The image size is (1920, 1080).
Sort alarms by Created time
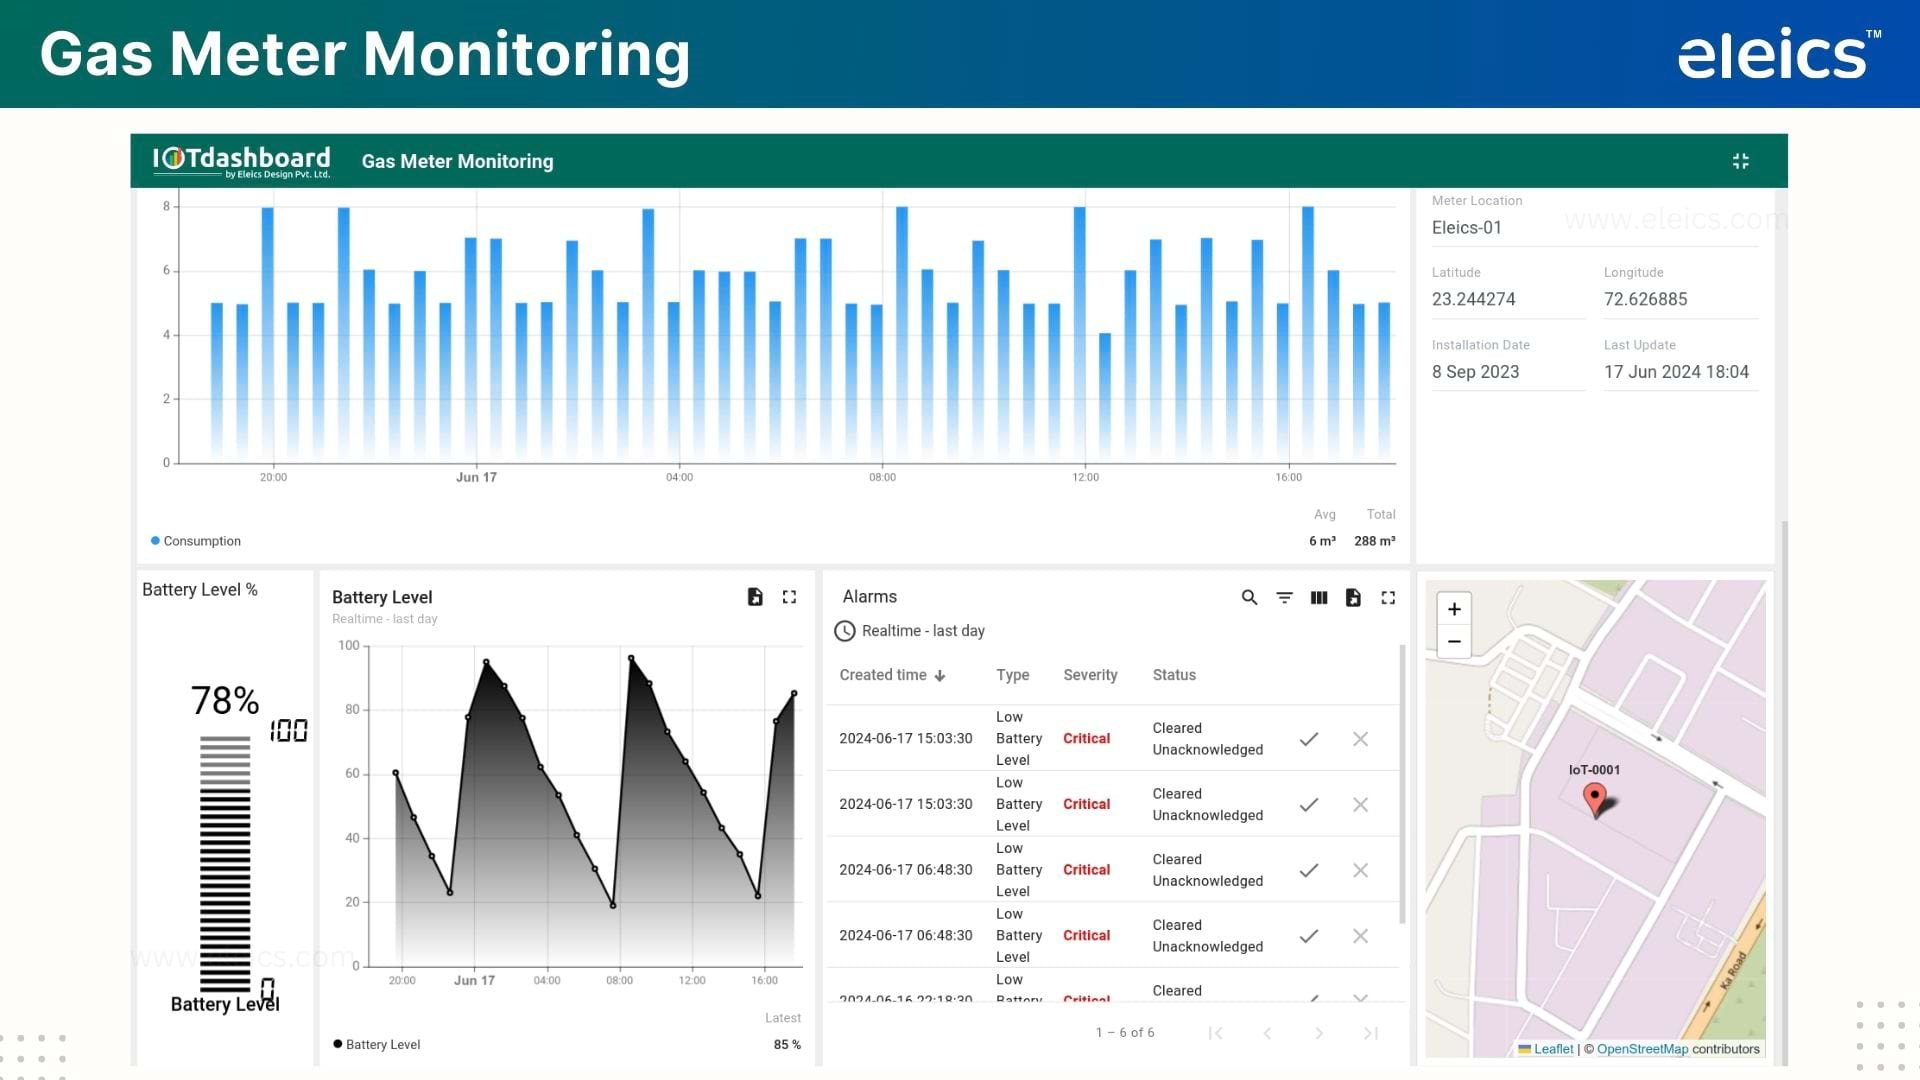coord(892,675)
